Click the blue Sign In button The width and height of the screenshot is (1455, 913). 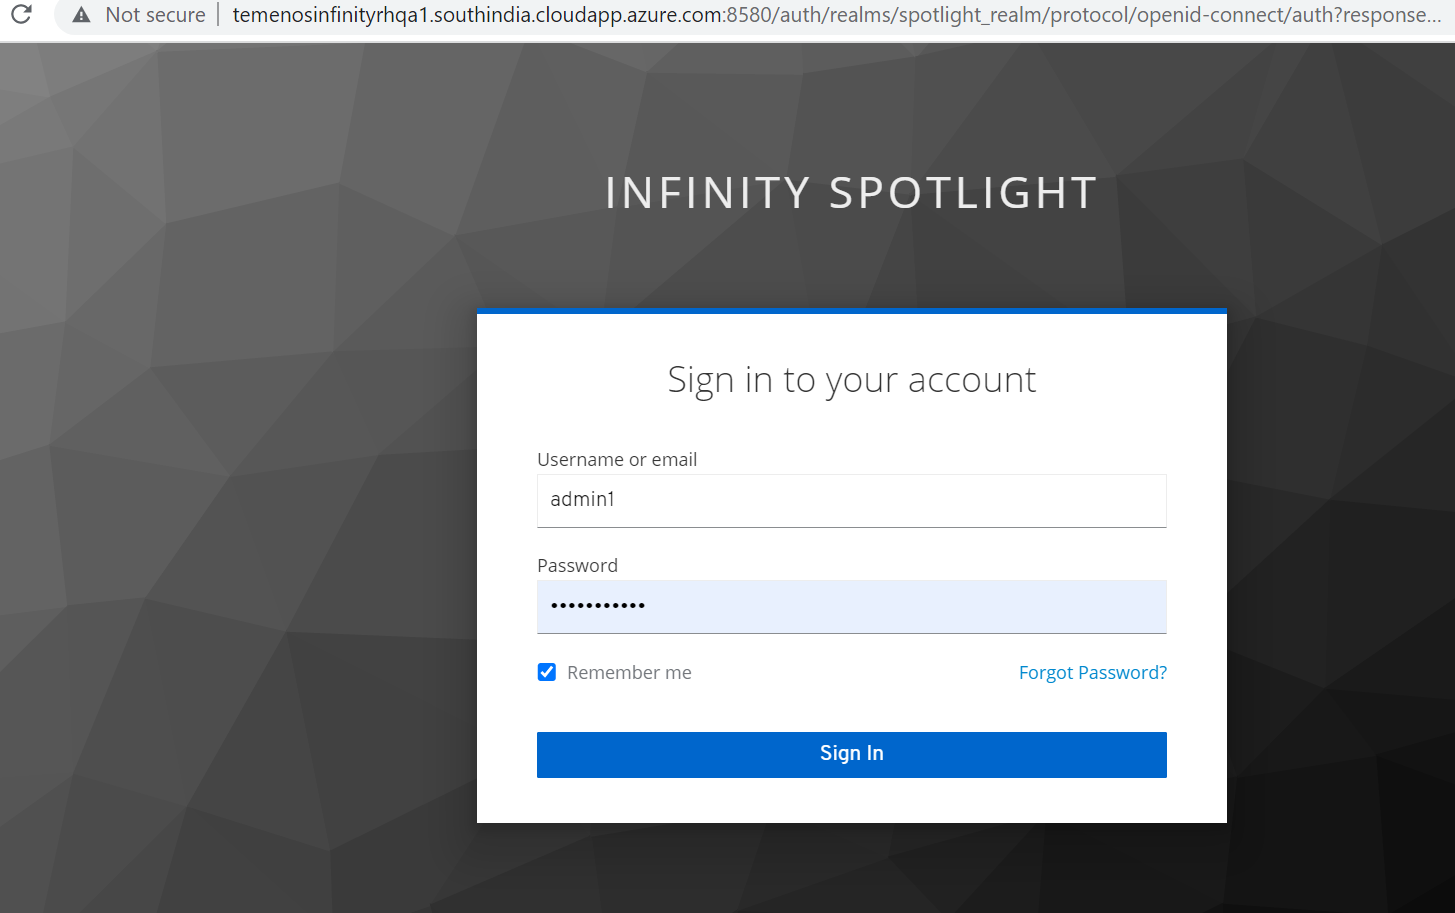pos(851,754)
